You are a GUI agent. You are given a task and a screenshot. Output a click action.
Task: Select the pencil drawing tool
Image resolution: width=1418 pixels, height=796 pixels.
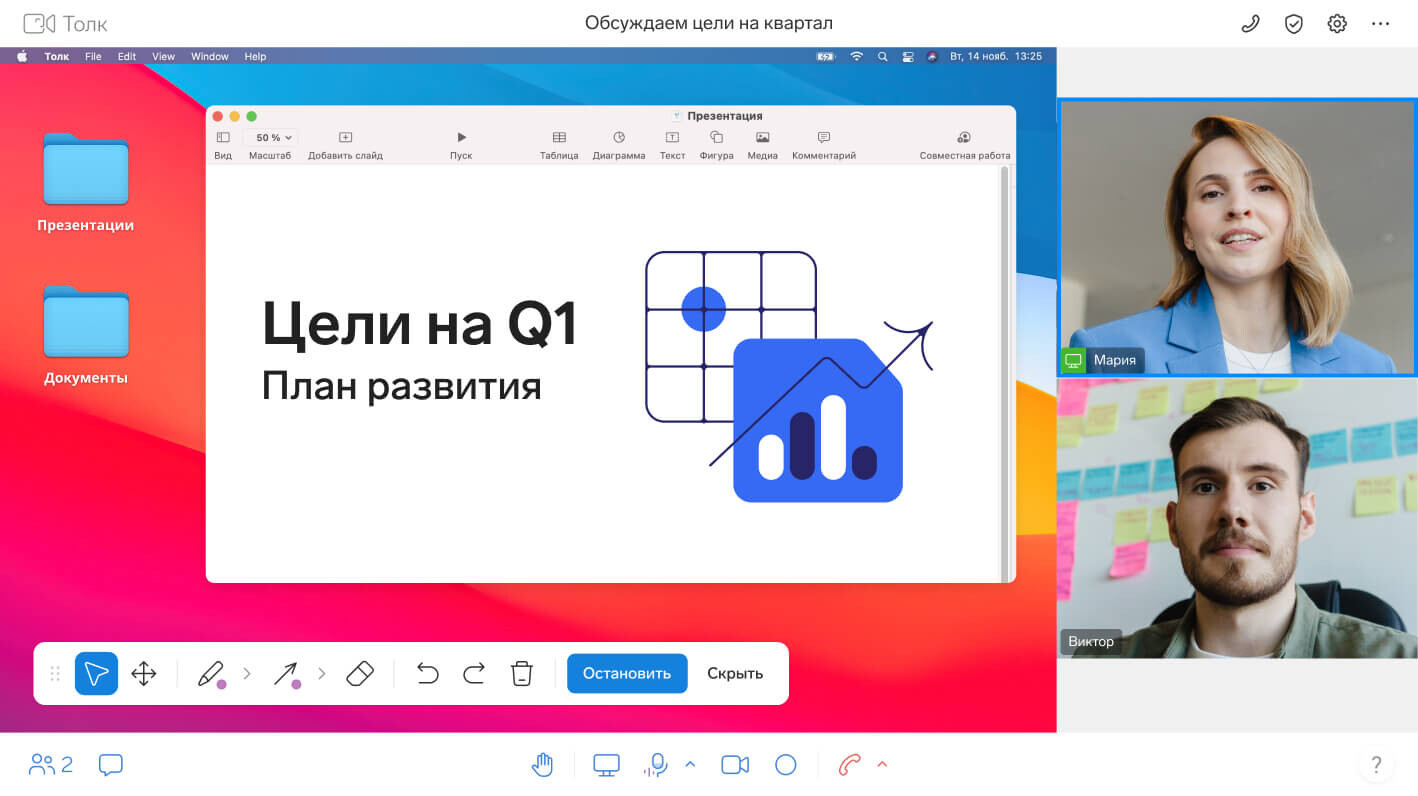(211, 674)
